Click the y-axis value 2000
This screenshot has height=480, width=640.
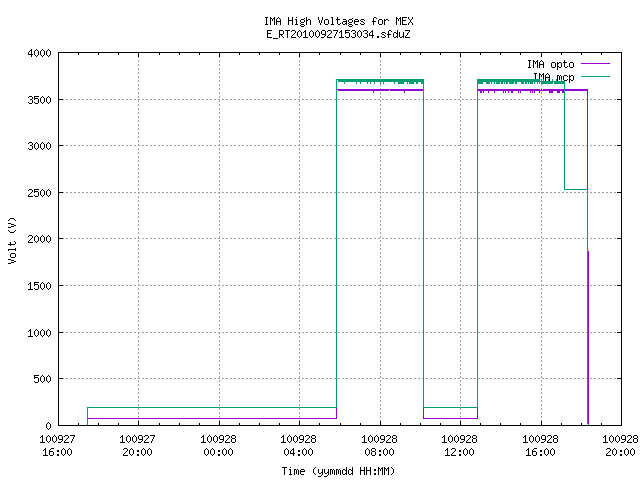[x=39, y=239]
